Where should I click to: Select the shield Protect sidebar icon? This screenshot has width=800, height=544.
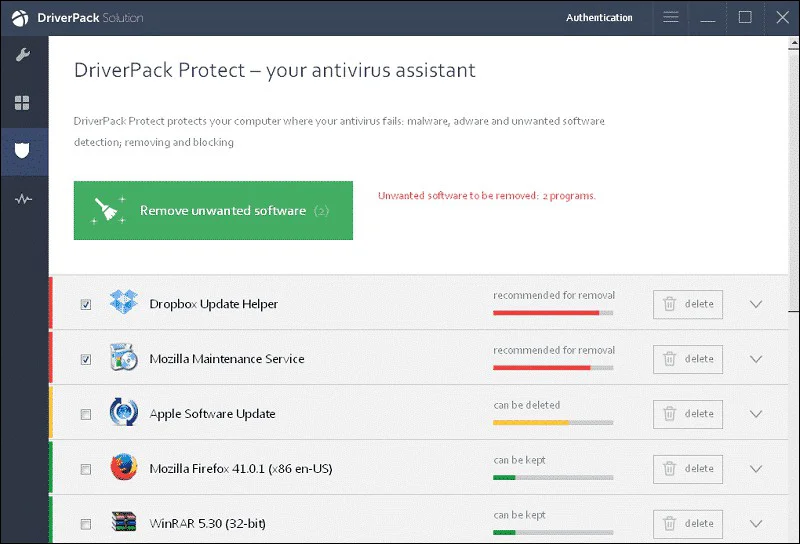[x=23, y=151]
